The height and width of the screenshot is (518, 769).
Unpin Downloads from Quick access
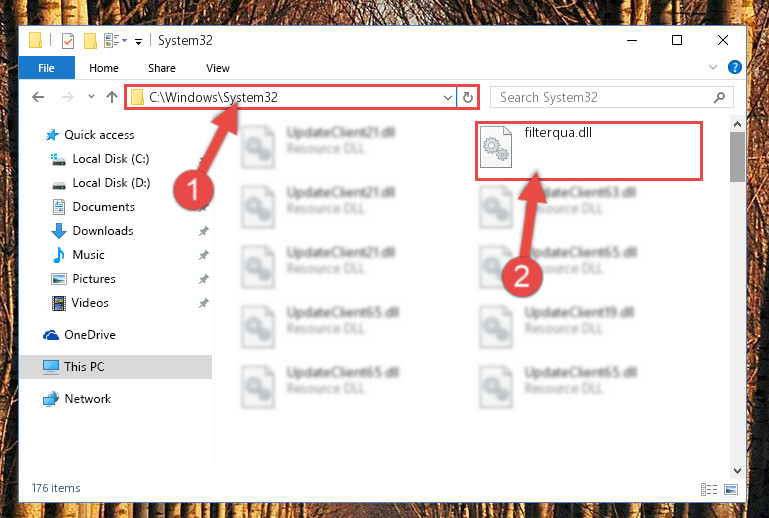coord(204,231)
